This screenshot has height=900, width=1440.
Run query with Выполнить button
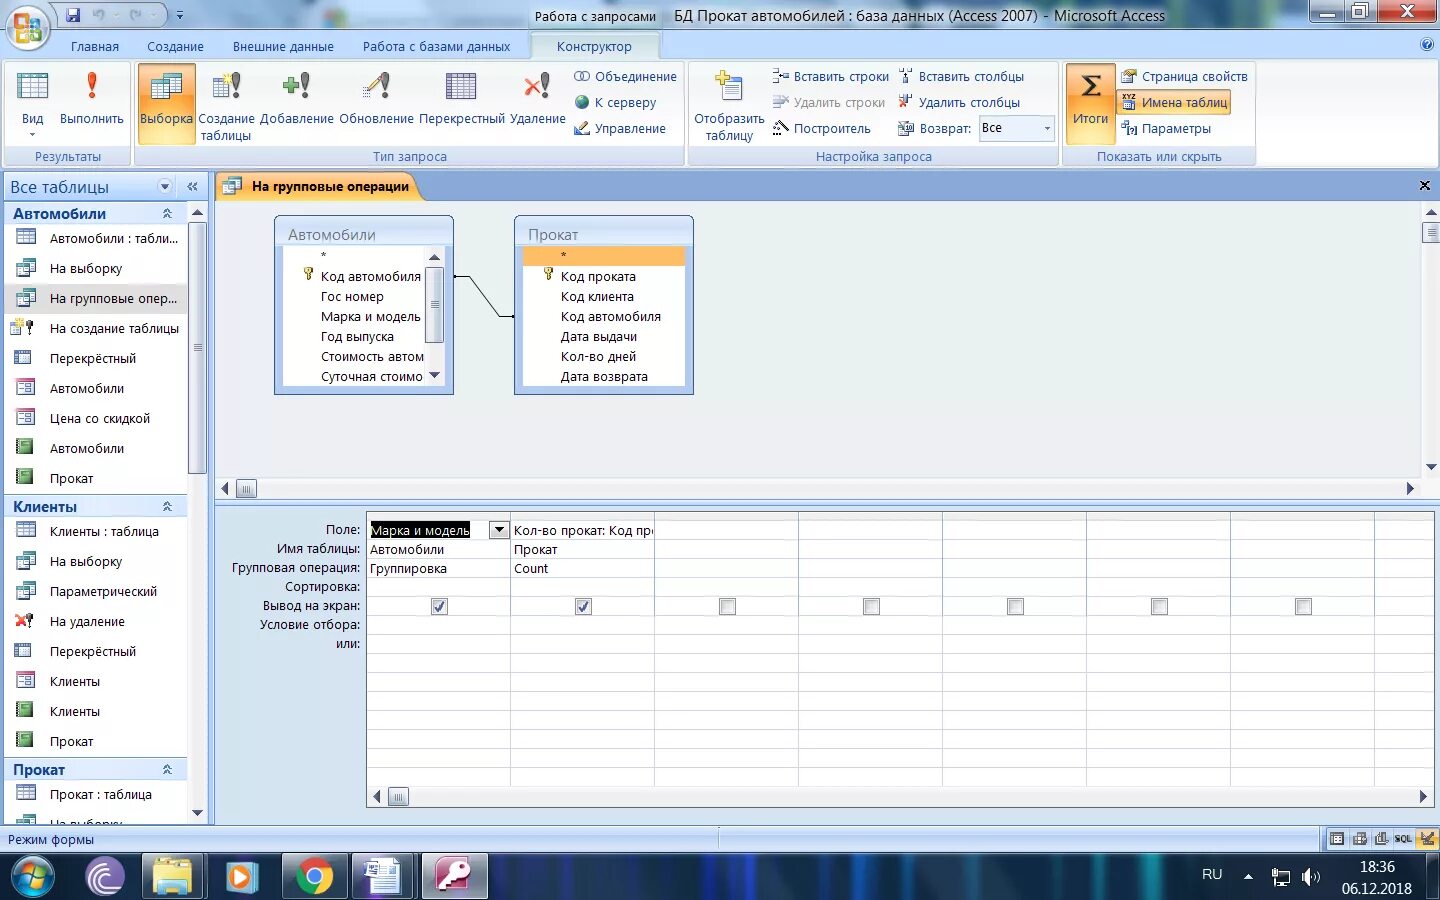(x=92, y=100)
